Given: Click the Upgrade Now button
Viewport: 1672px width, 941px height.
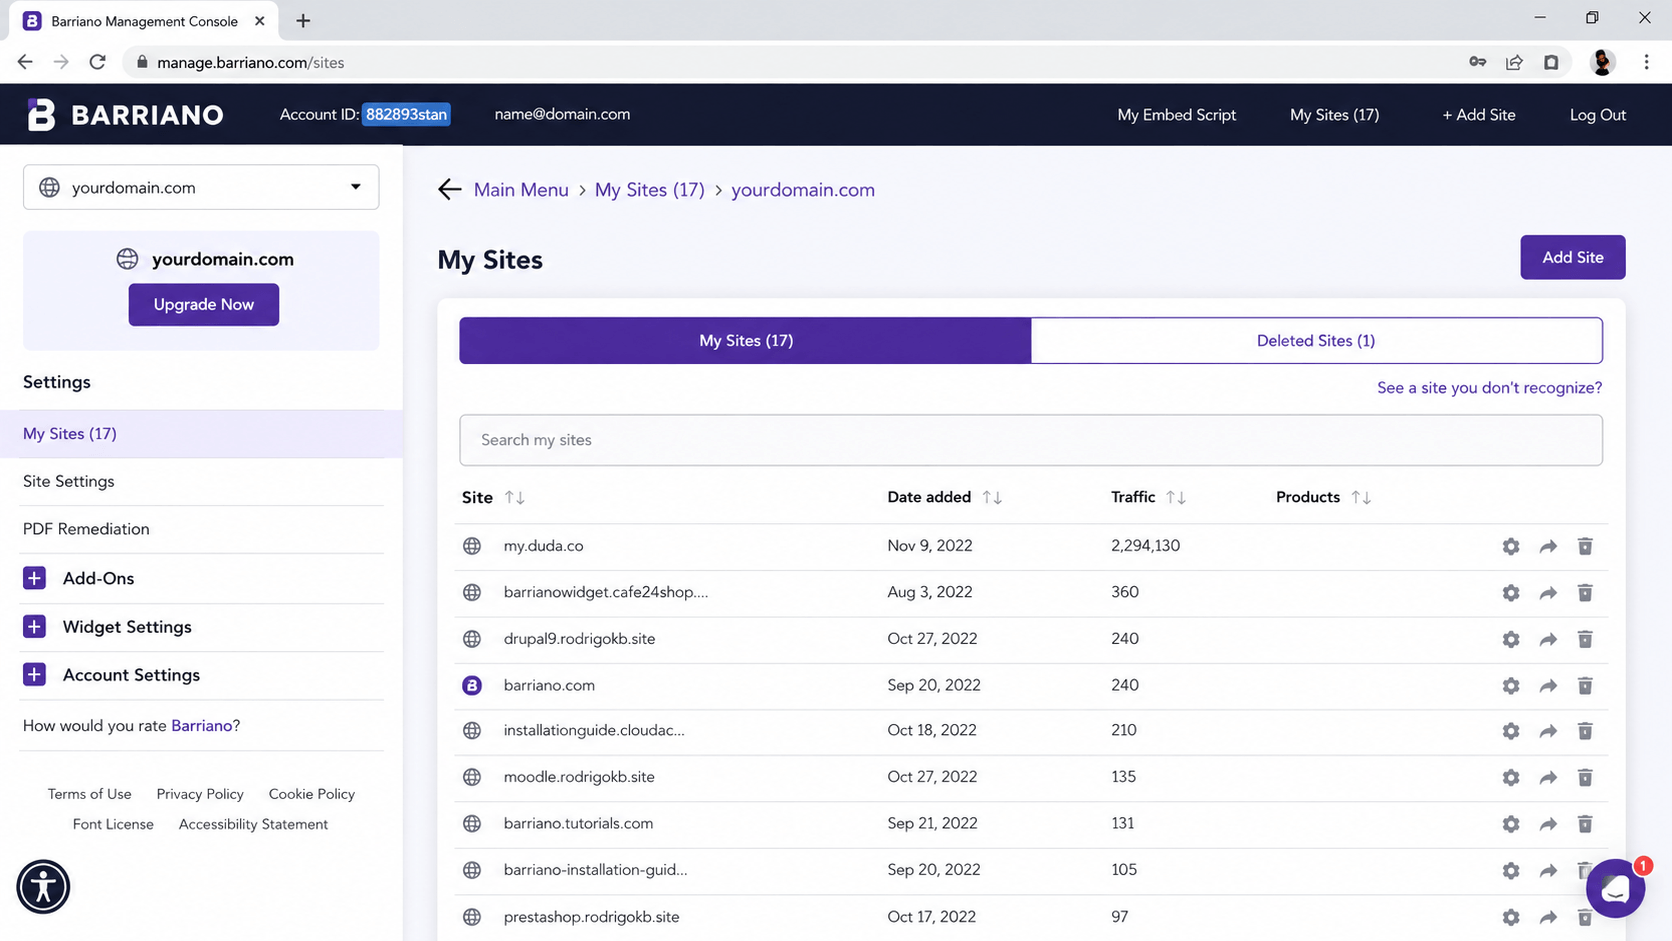Looking at the screenshot, I should [203, 305].
